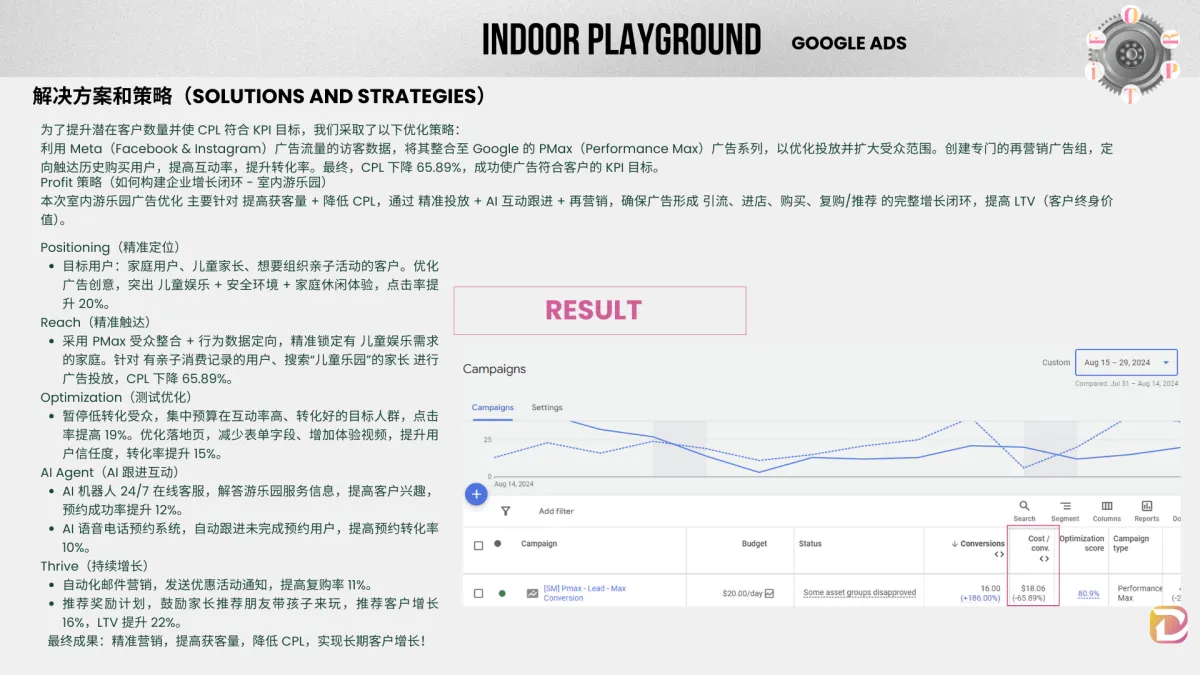Open the Aug 15 – 29, 2024 date range dropdown
The width and height of the screenshot is (1200, 675).
coord(1127,362)
